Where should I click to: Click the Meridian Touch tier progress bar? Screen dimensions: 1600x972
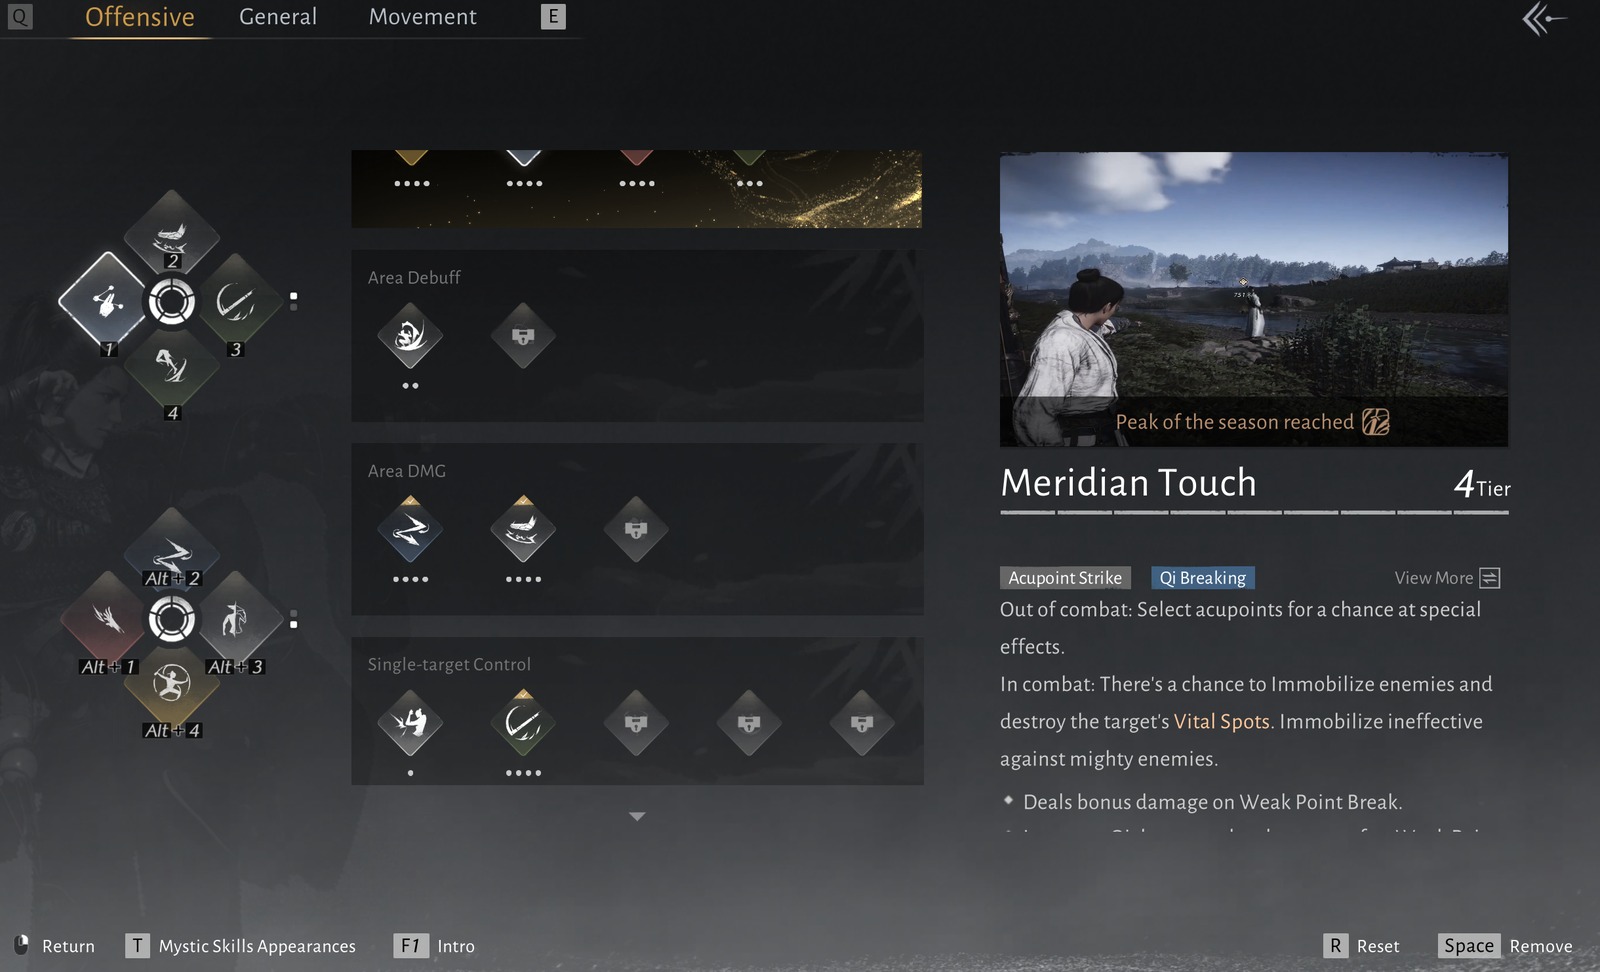coord(1254,513)
